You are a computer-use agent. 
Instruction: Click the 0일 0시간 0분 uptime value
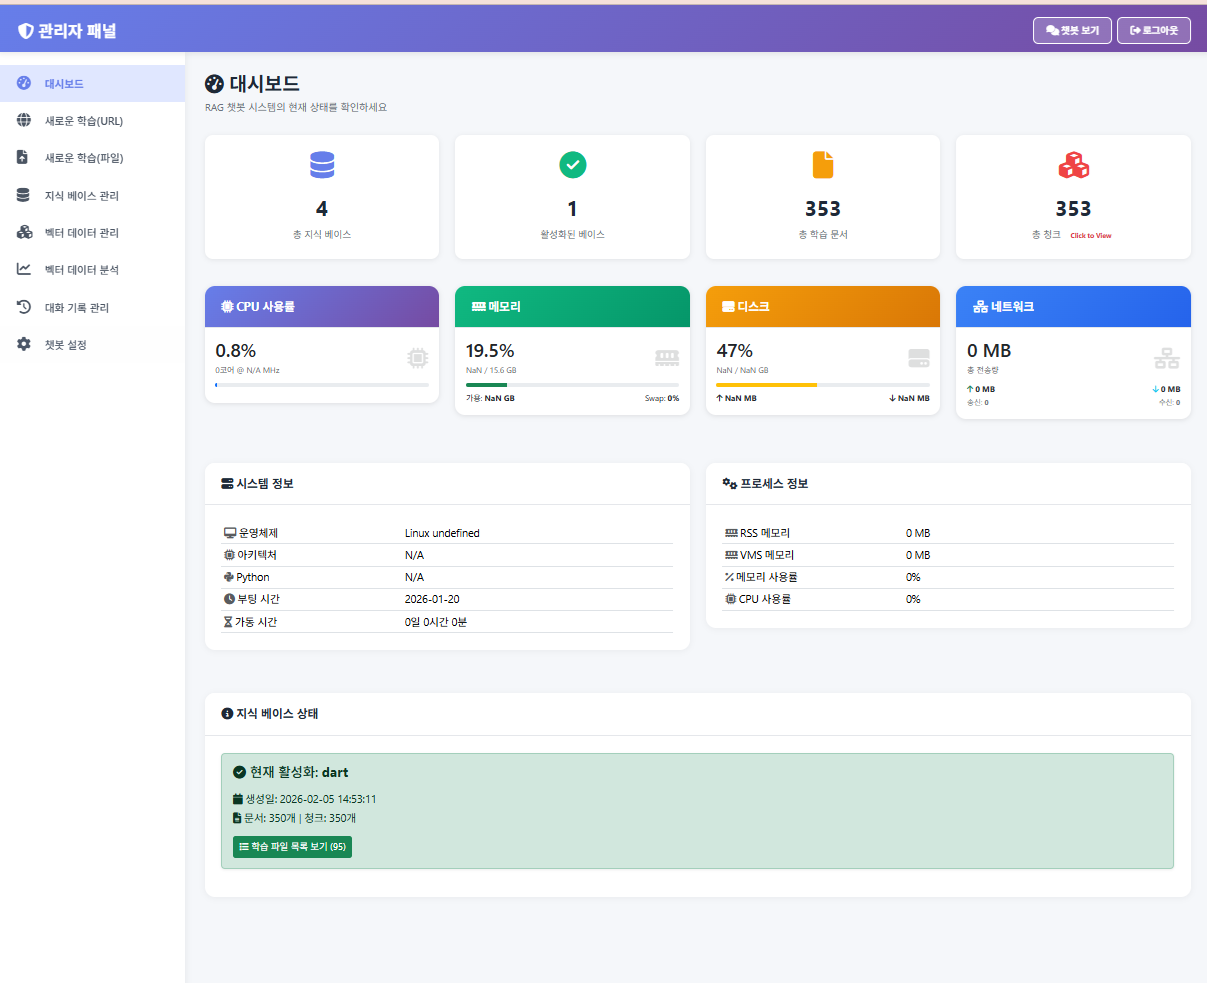pyautogui.click(x=436, y=622)
